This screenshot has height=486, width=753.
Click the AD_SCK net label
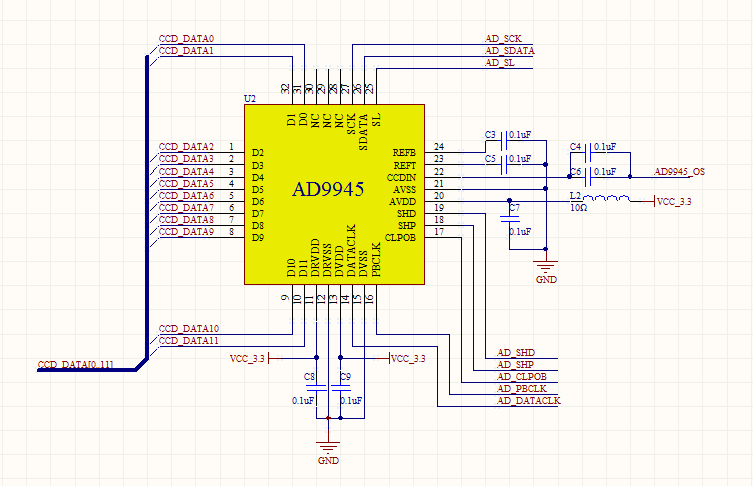pyautogui.click(x=503, y=38)
